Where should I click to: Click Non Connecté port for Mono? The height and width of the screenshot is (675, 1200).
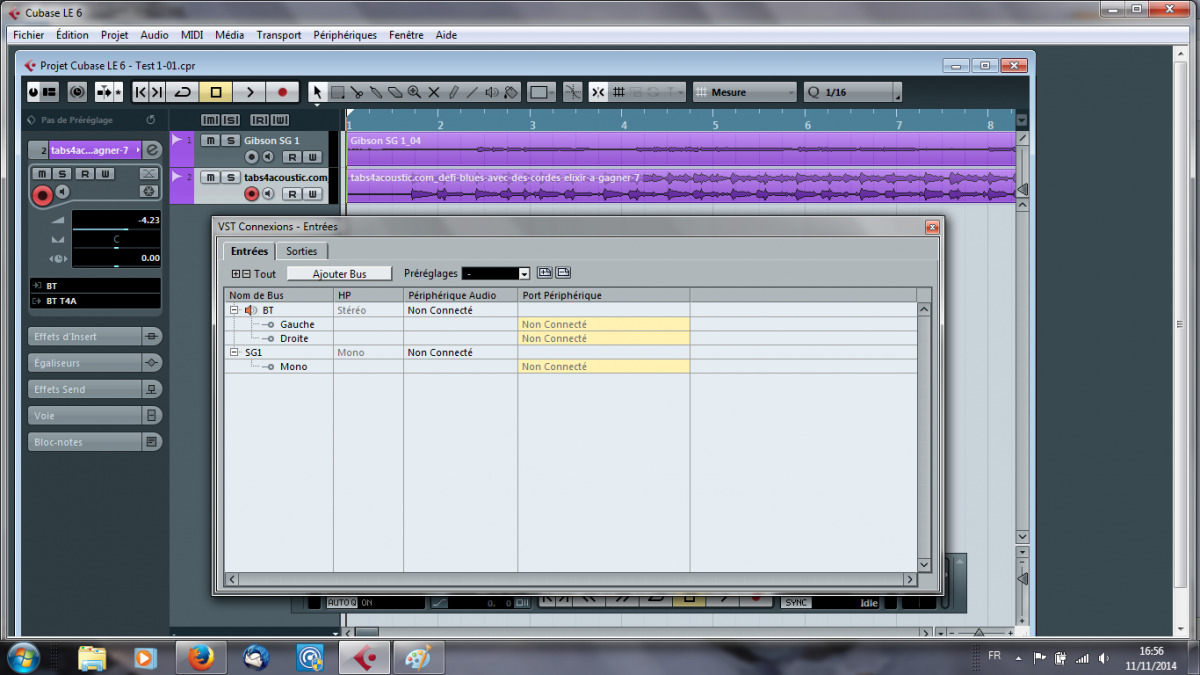coord(604,366)
